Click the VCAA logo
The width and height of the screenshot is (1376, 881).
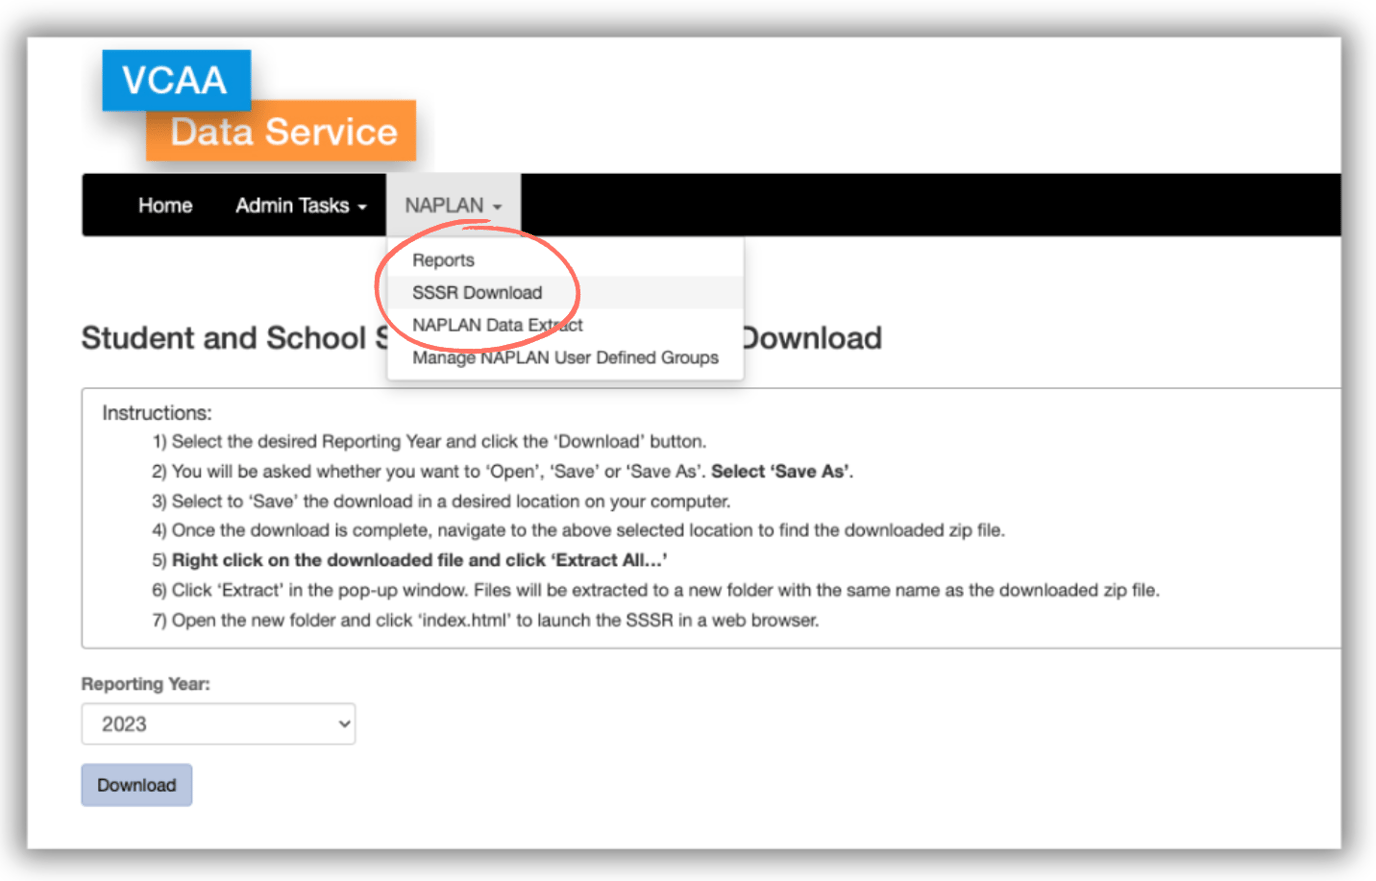[x=176, y=79]
